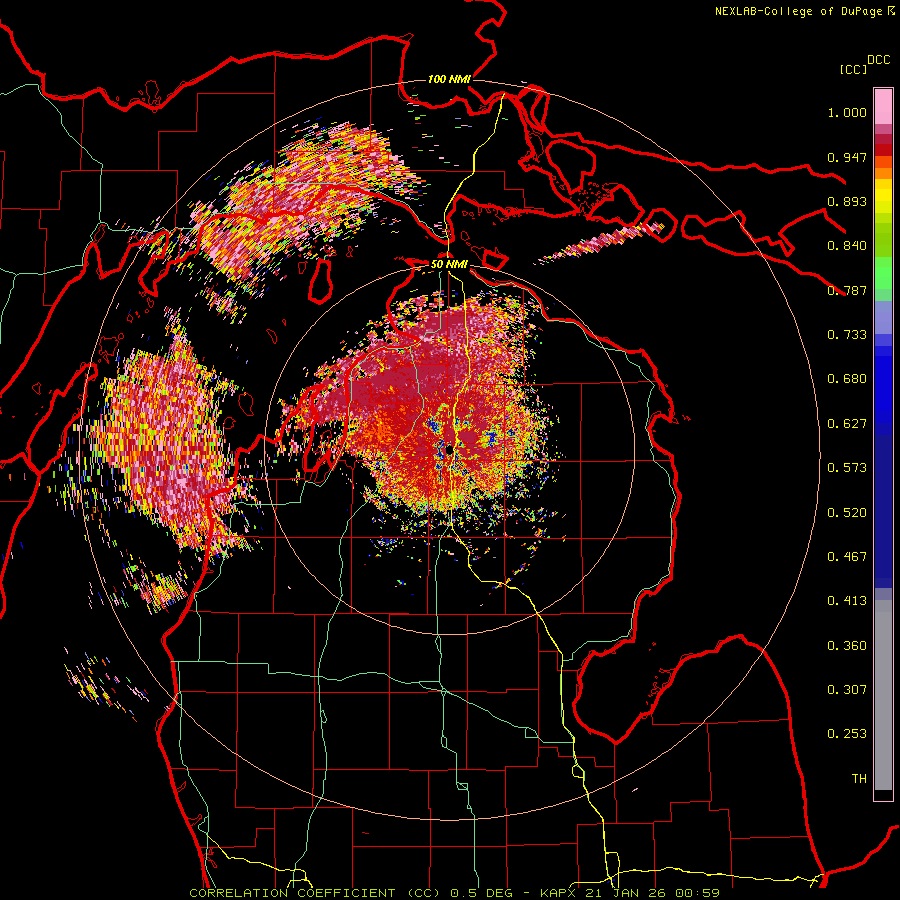Click the 100 NMI range ring label
Viewport: 900px width, 900px height.
coord(449,79)
